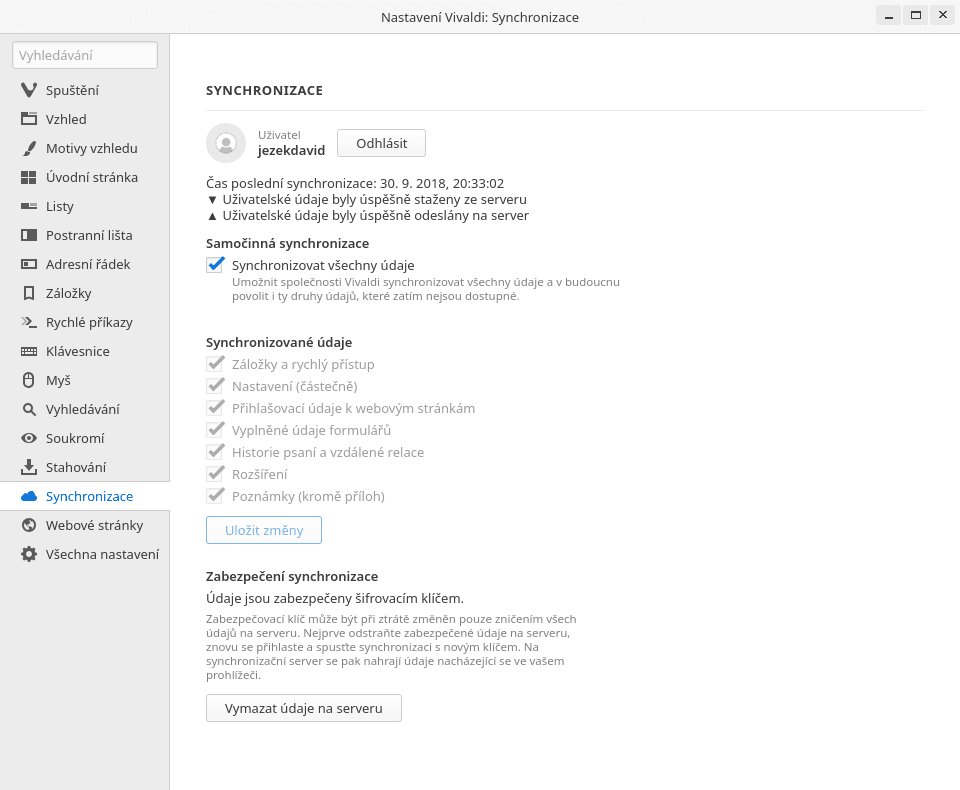Viewport: 960px width, 790px height.
Task: Open the Vzhled settings section
Action: coord(84,119)
